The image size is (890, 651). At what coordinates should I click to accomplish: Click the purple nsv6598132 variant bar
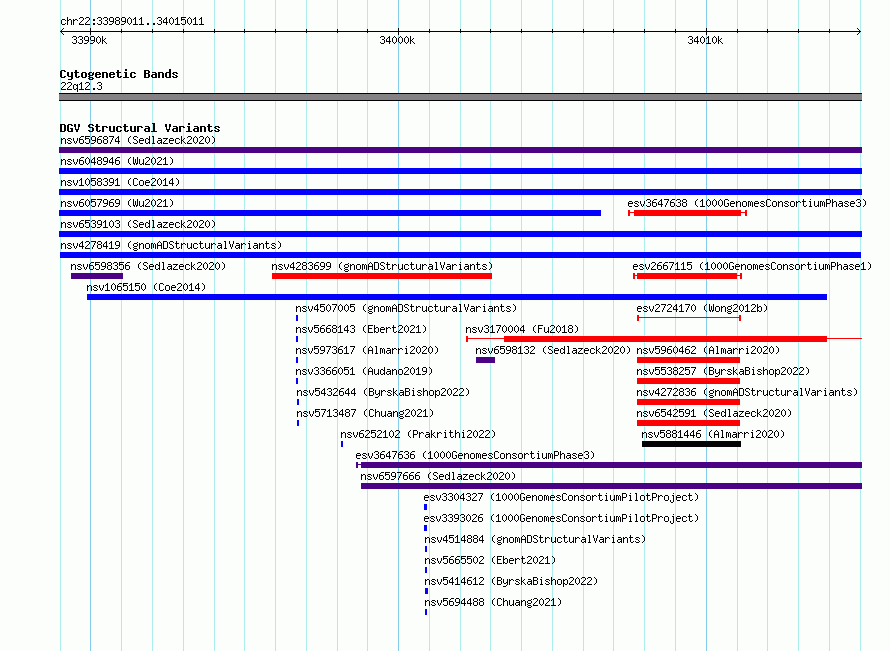[485, 360]
